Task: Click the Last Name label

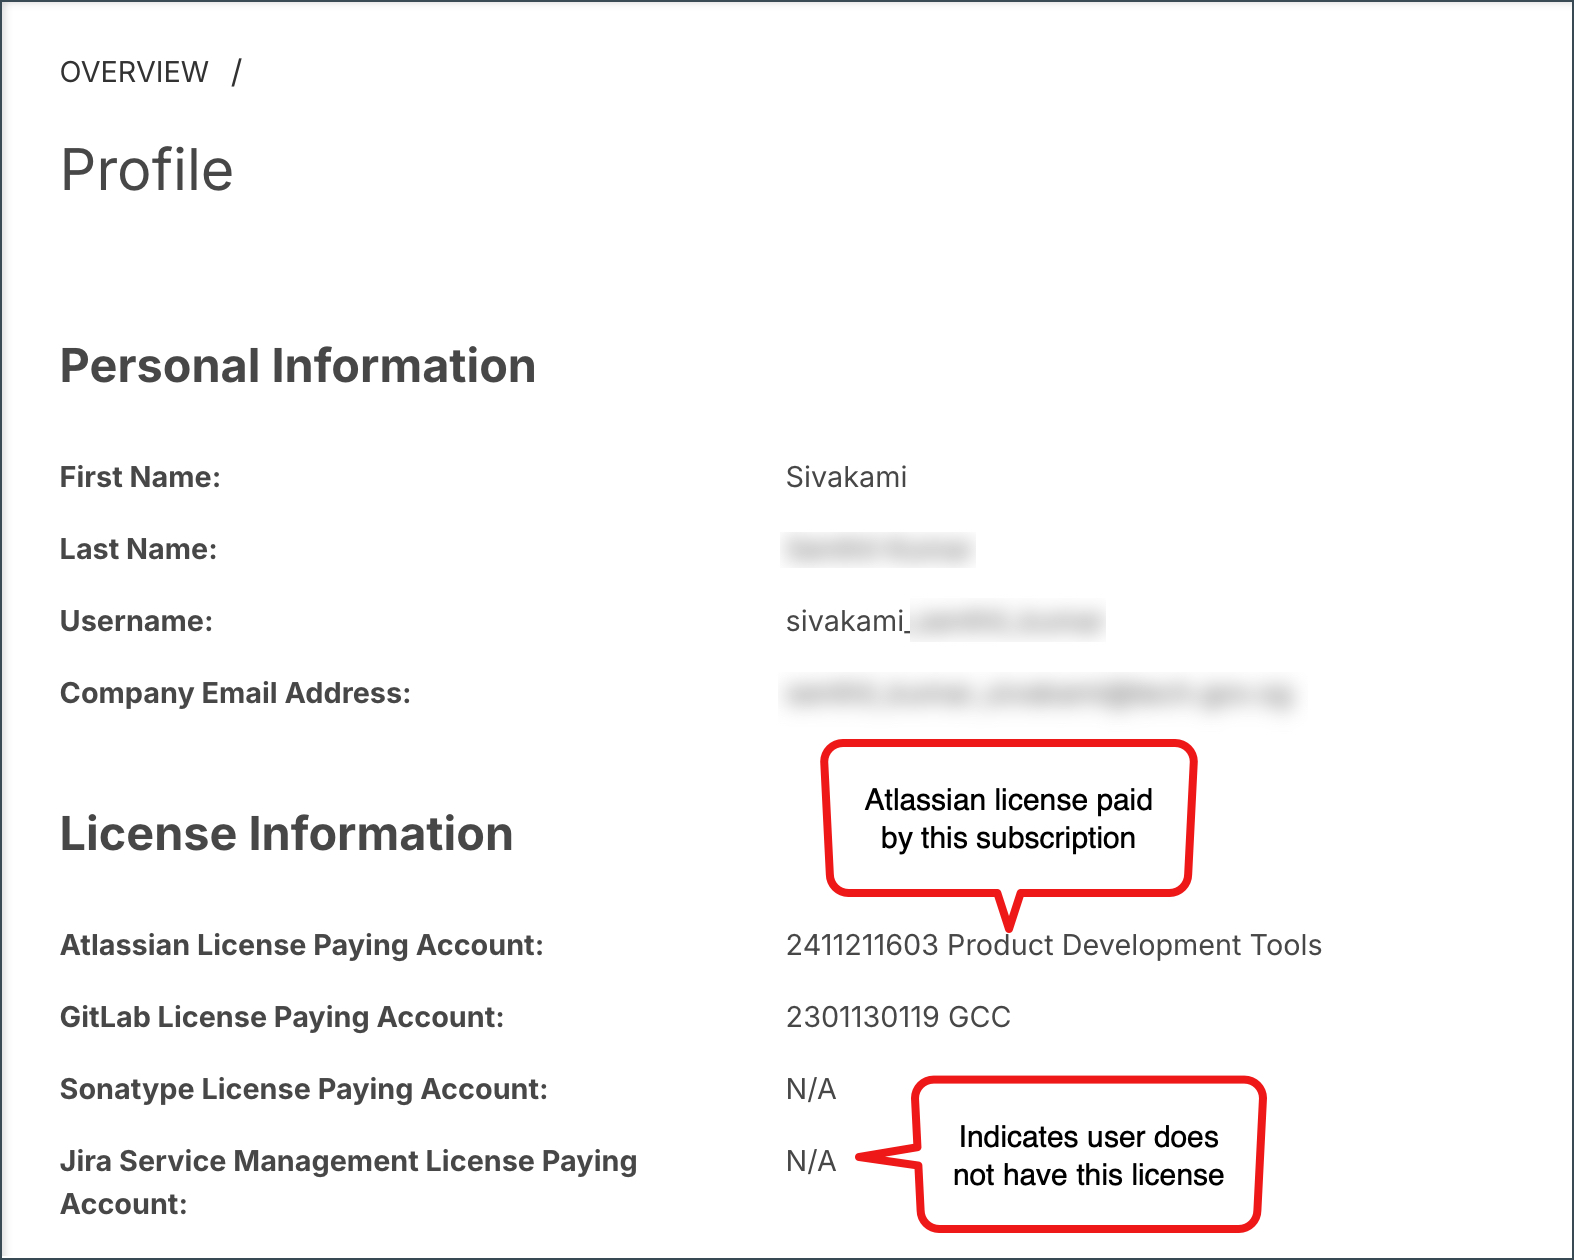Action: coord(138,549)
